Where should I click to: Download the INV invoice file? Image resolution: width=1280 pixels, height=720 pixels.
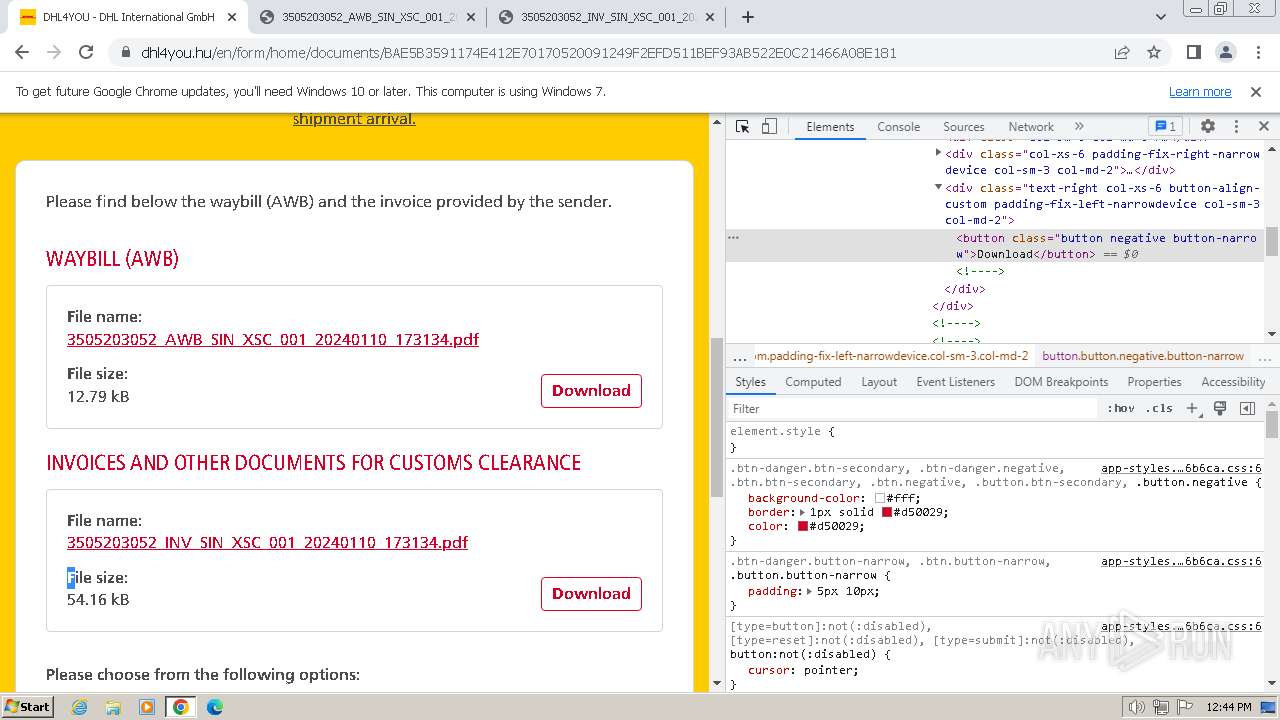coord(591,594)
